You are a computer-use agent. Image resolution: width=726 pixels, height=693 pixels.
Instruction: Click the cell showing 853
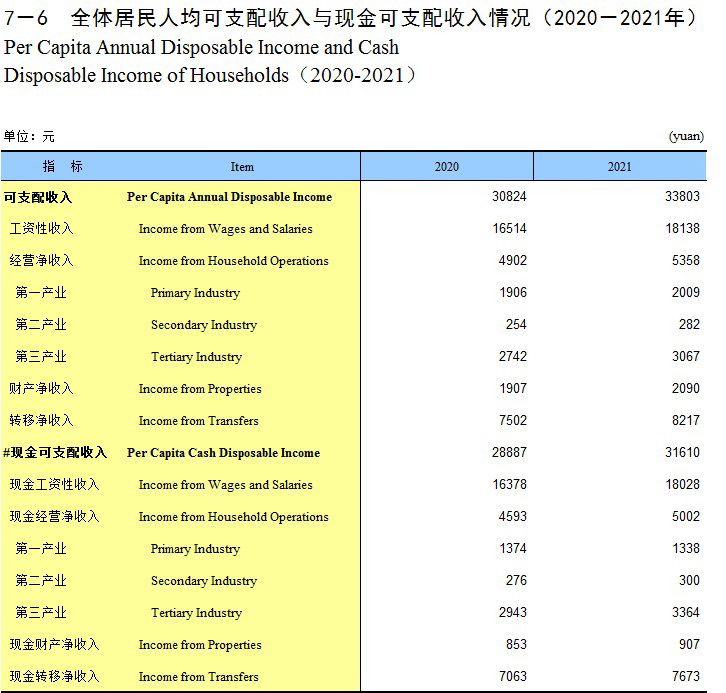[x=516, y=644]
